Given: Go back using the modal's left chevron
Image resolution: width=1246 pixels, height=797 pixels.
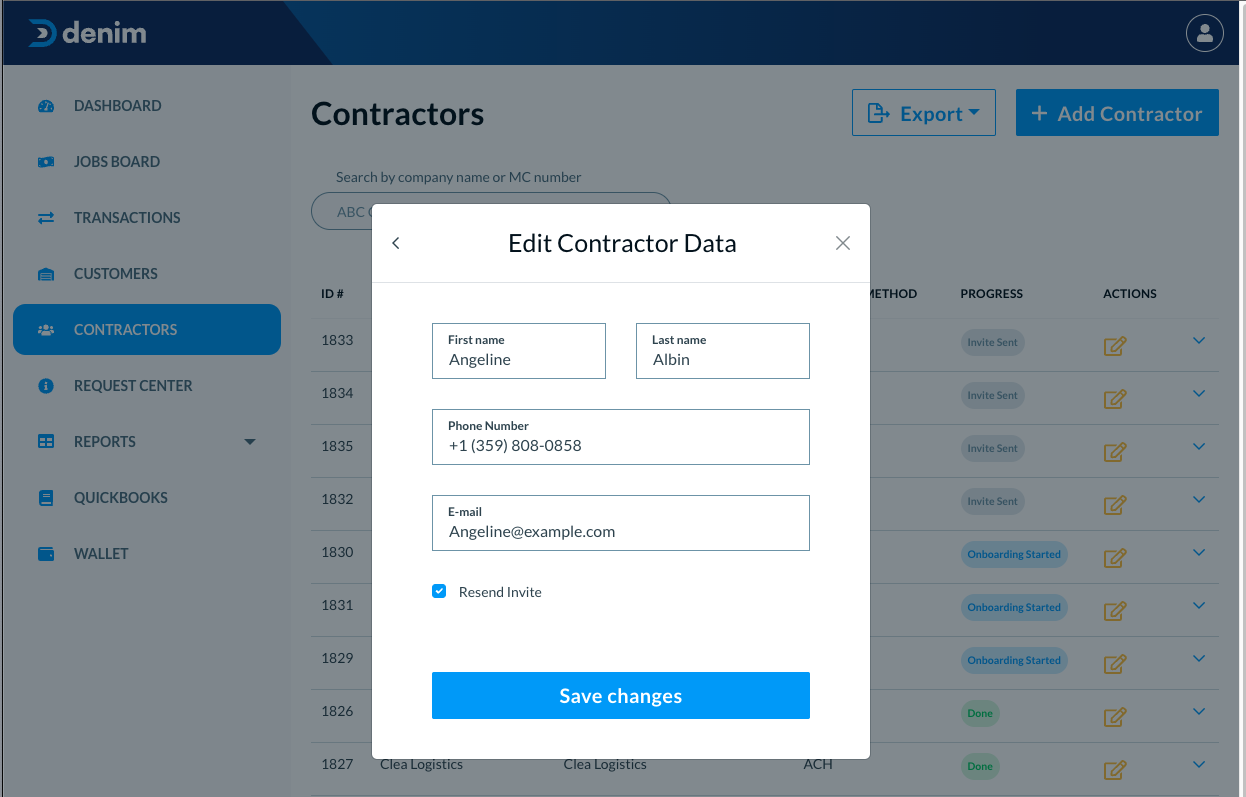Looking at the screenshot, I should coord(396,243).
